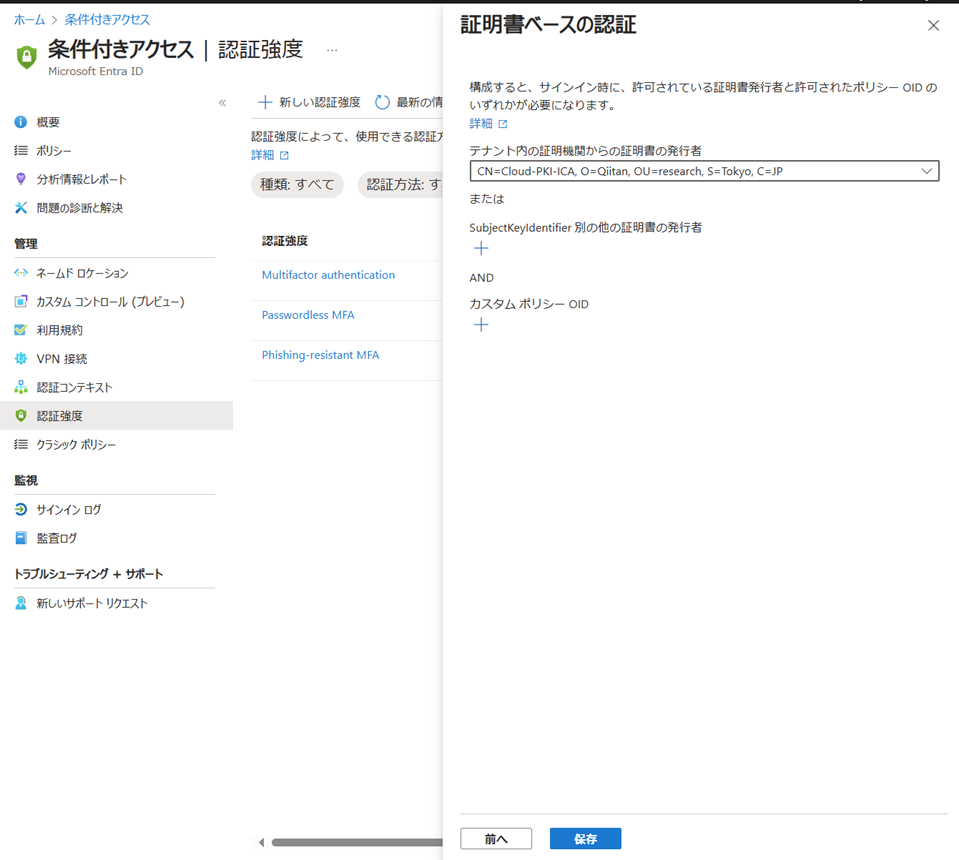959x860 pixels.
Task: Click the サインイン ログ arrow icon
Action: pyautogui.click(x=21, y=509)
